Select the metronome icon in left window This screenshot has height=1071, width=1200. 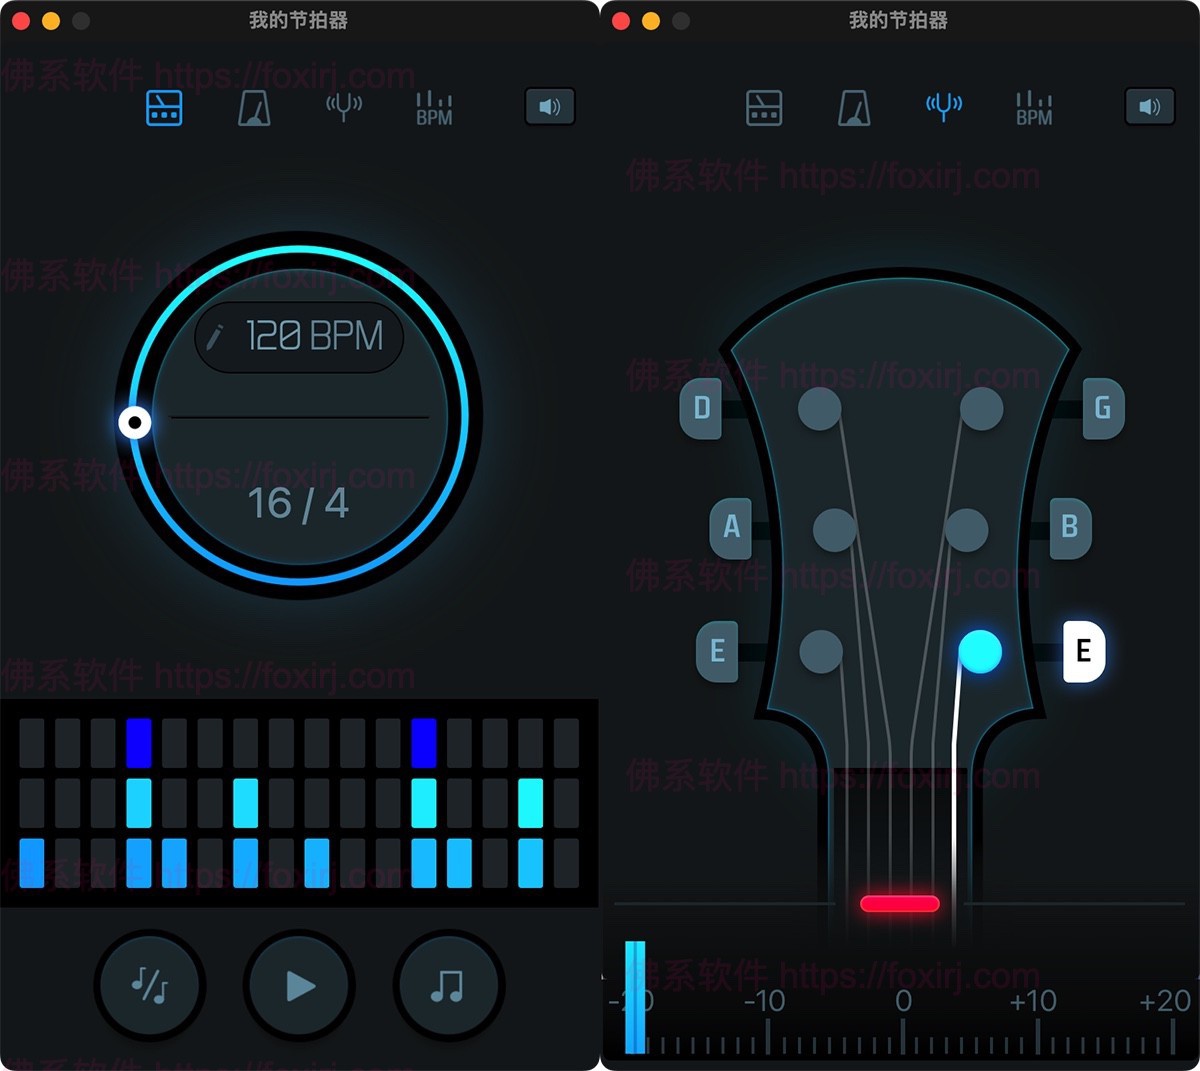pos(254,108)
